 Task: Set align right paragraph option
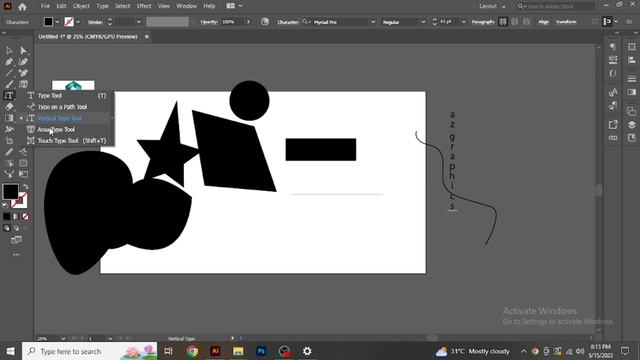[527, 22]
